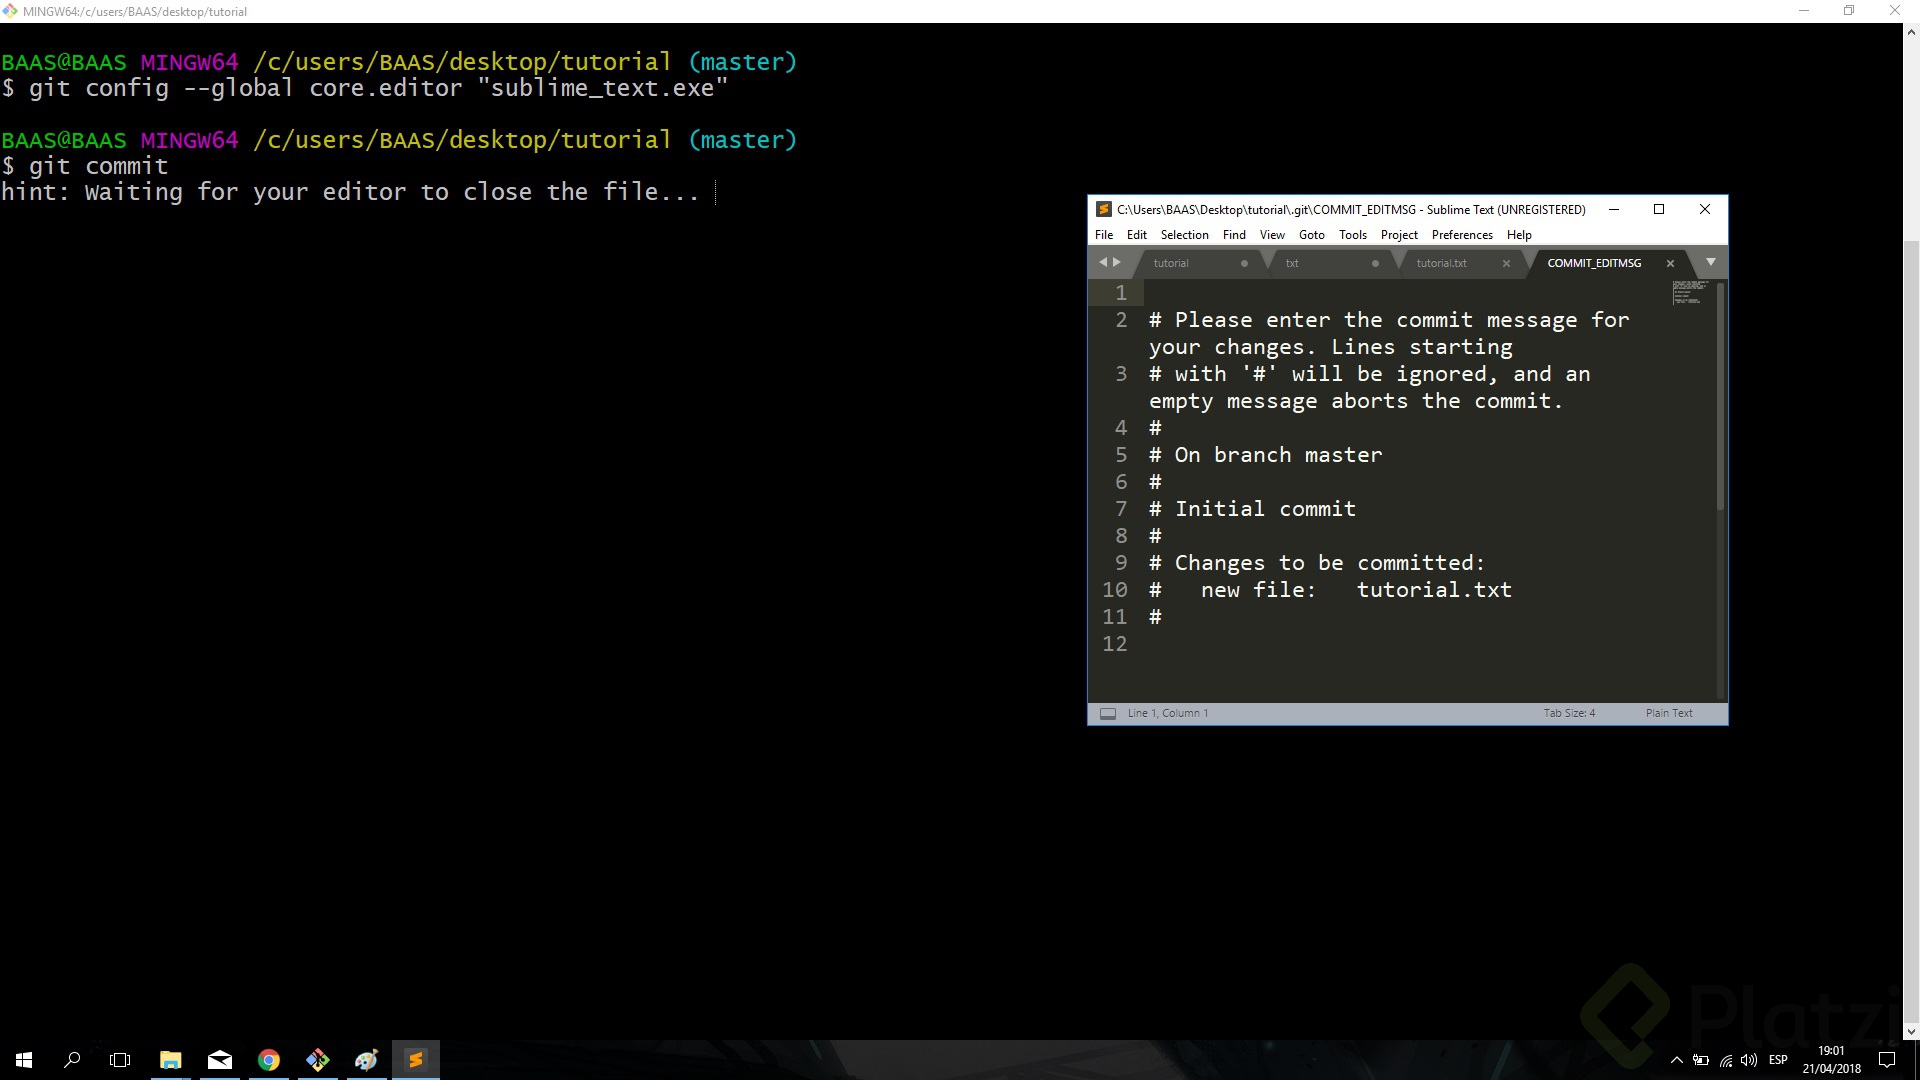Open the clock and date 19:01
This screenshot has width=1920, height=1080.
pos(1831,1060)
